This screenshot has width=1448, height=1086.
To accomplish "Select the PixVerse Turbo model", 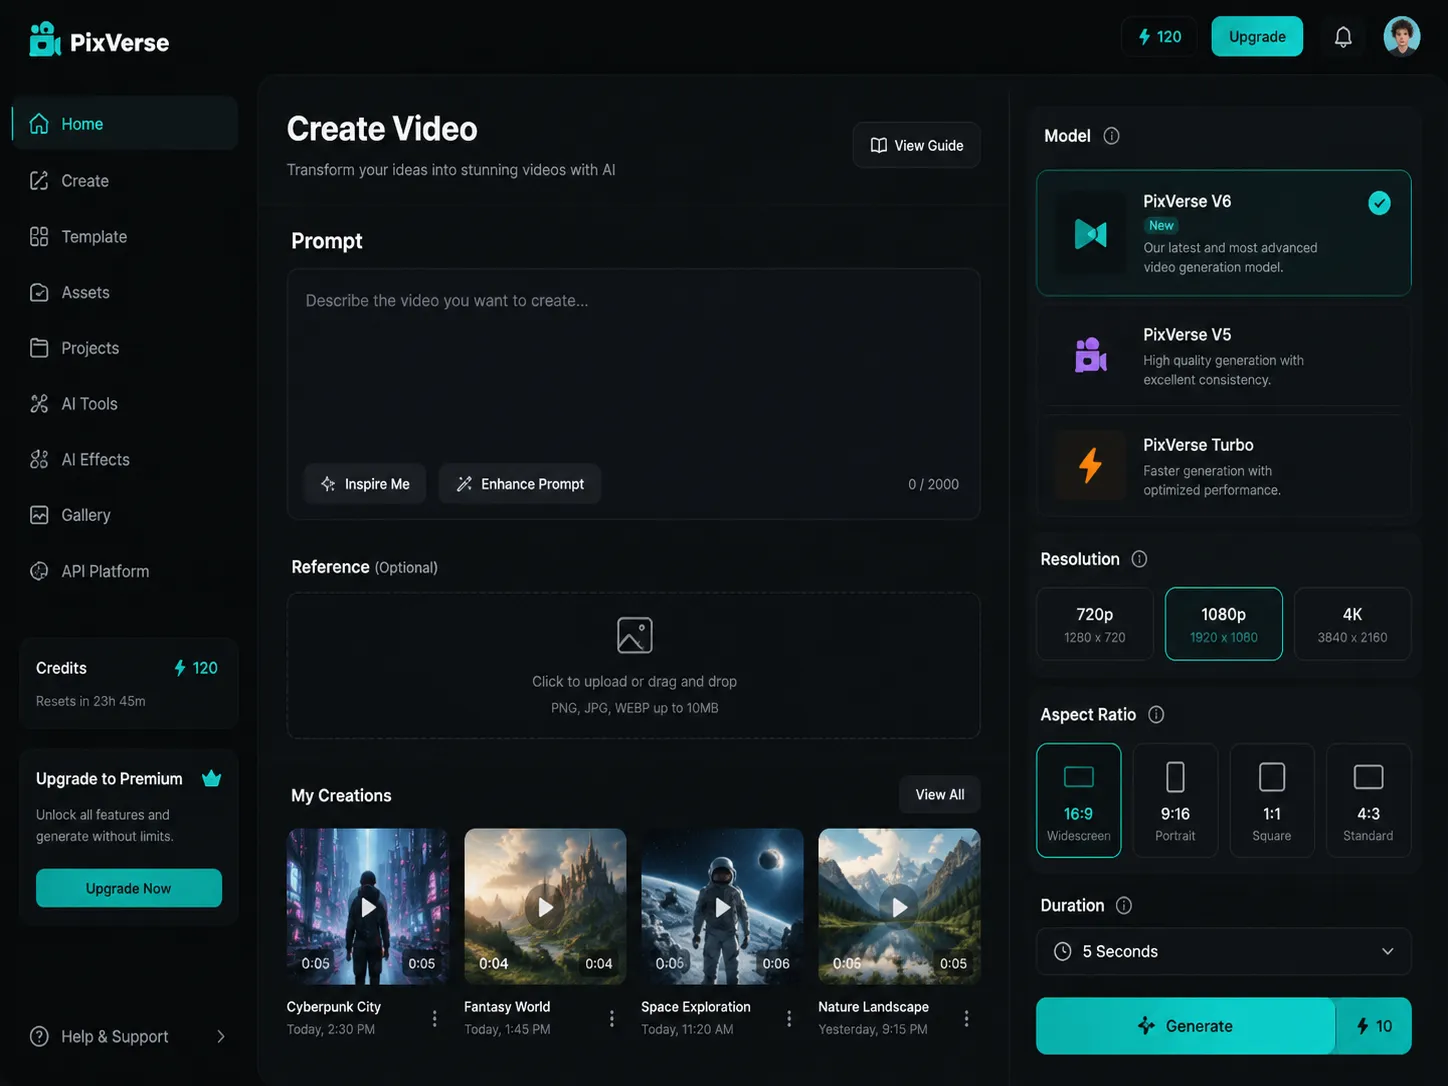I will pos(1224,466).
